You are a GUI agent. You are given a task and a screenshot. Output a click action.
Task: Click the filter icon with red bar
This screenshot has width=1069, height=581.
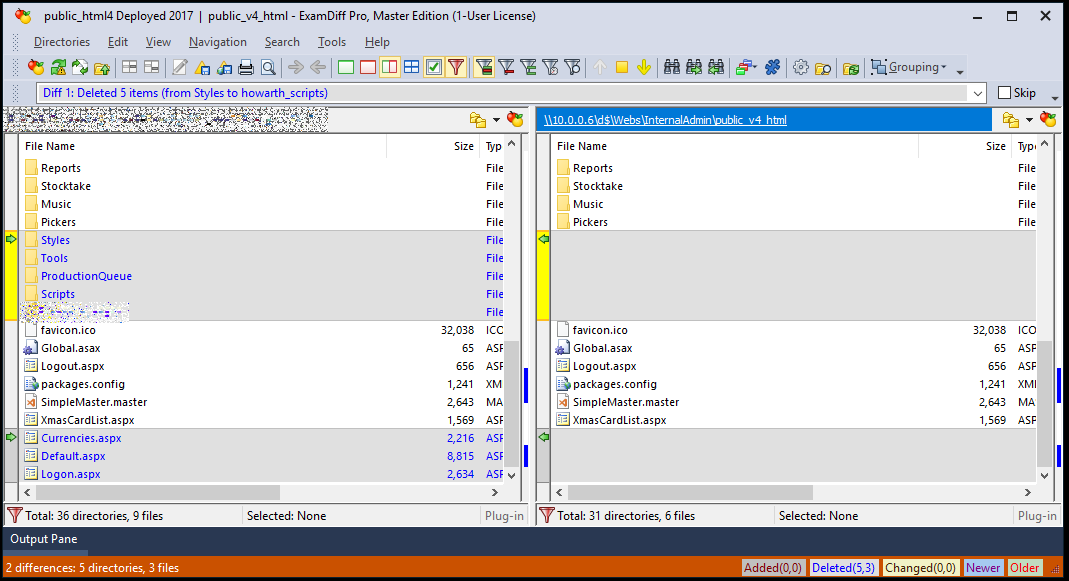click(x=506, y=67)
